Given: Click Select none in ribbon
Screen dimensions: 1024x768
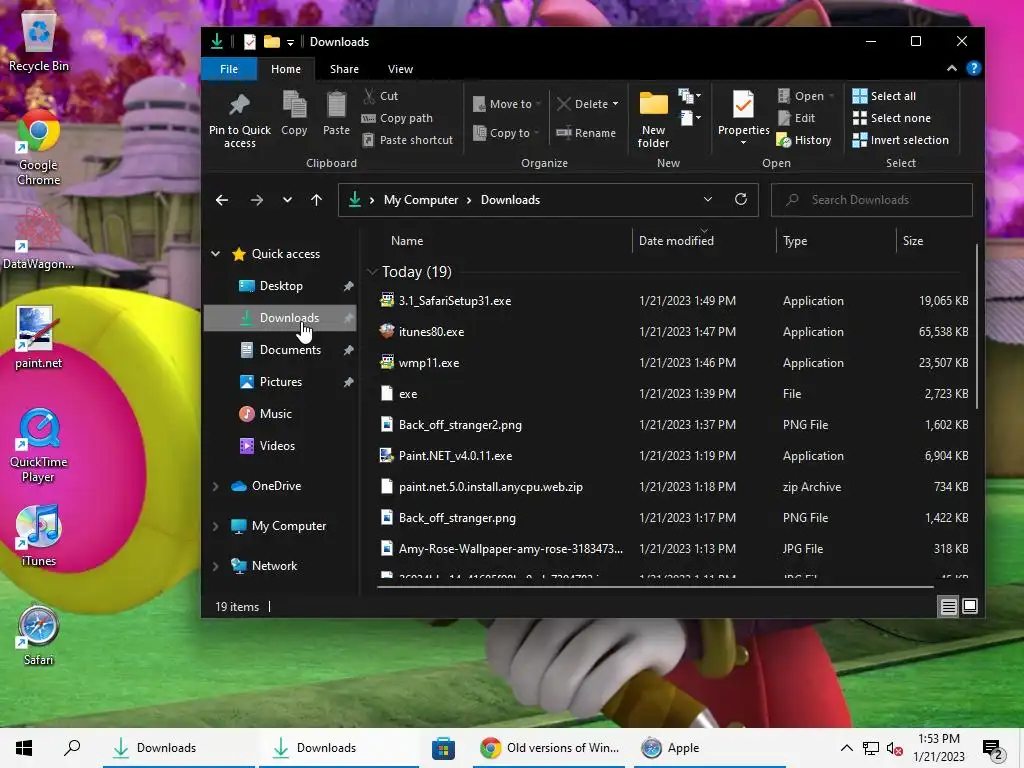Looking at the screenshot, I should 891,118.
